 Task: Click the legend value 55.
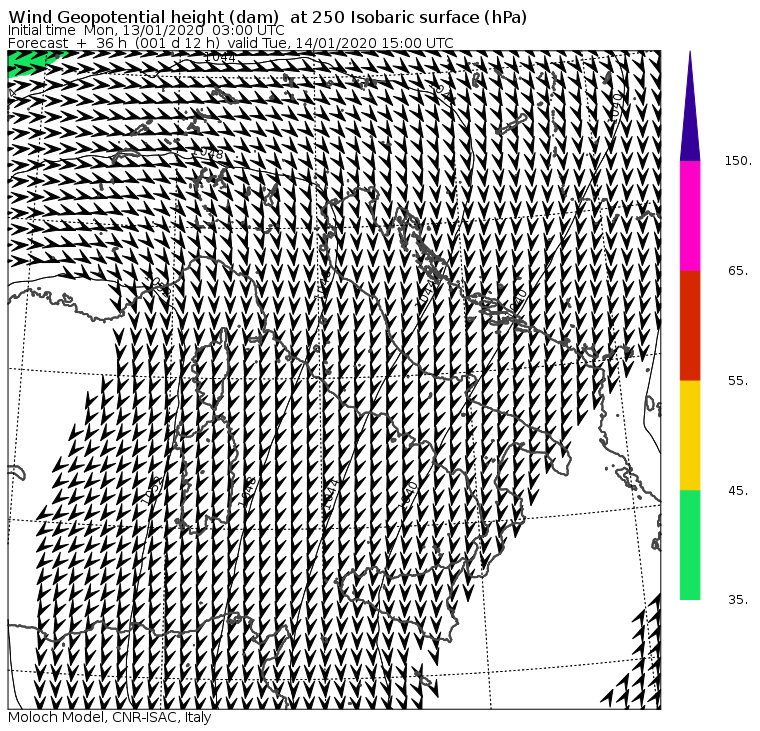pyautogui.click(x=738, y=381)
